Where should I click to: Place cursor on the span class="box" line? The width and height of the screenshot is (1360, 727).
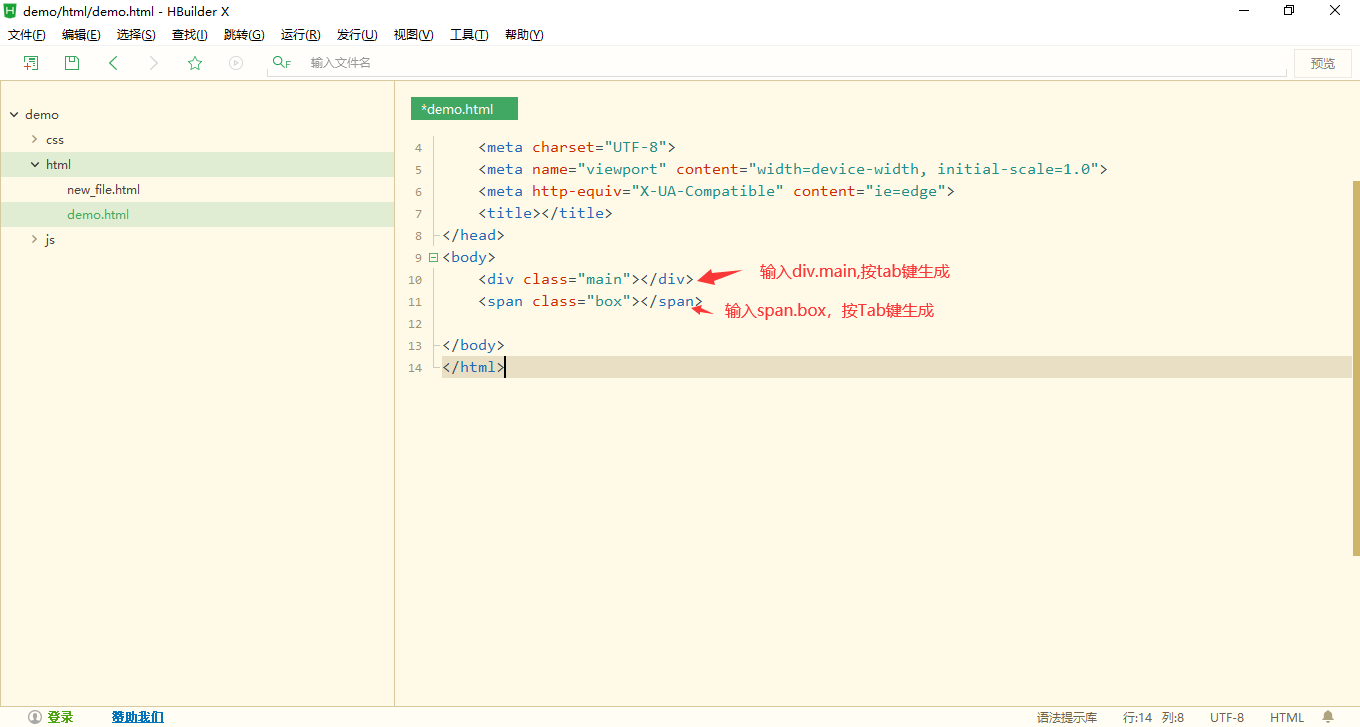[x=590, y=301]
